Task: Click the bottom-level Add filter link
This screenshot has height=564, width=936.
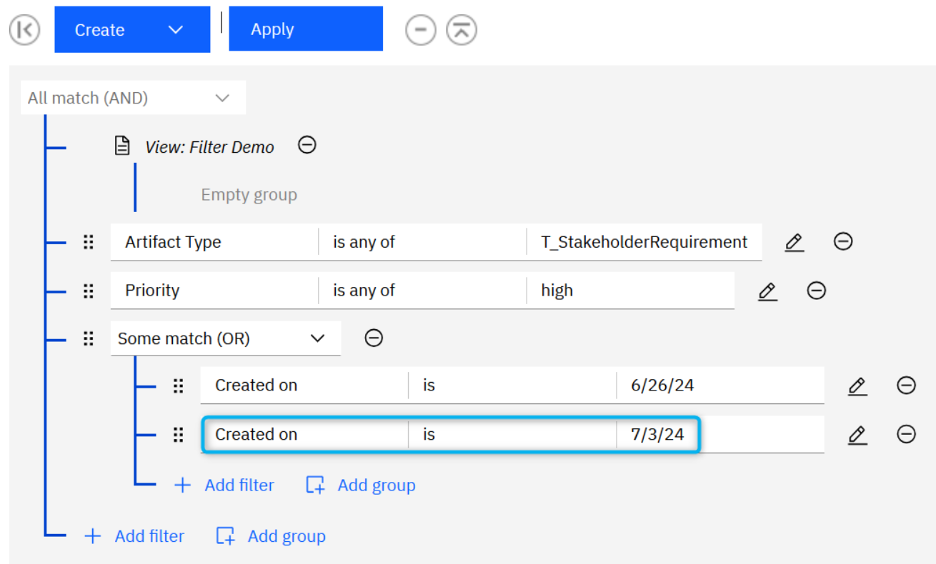Action: point(134,536)
